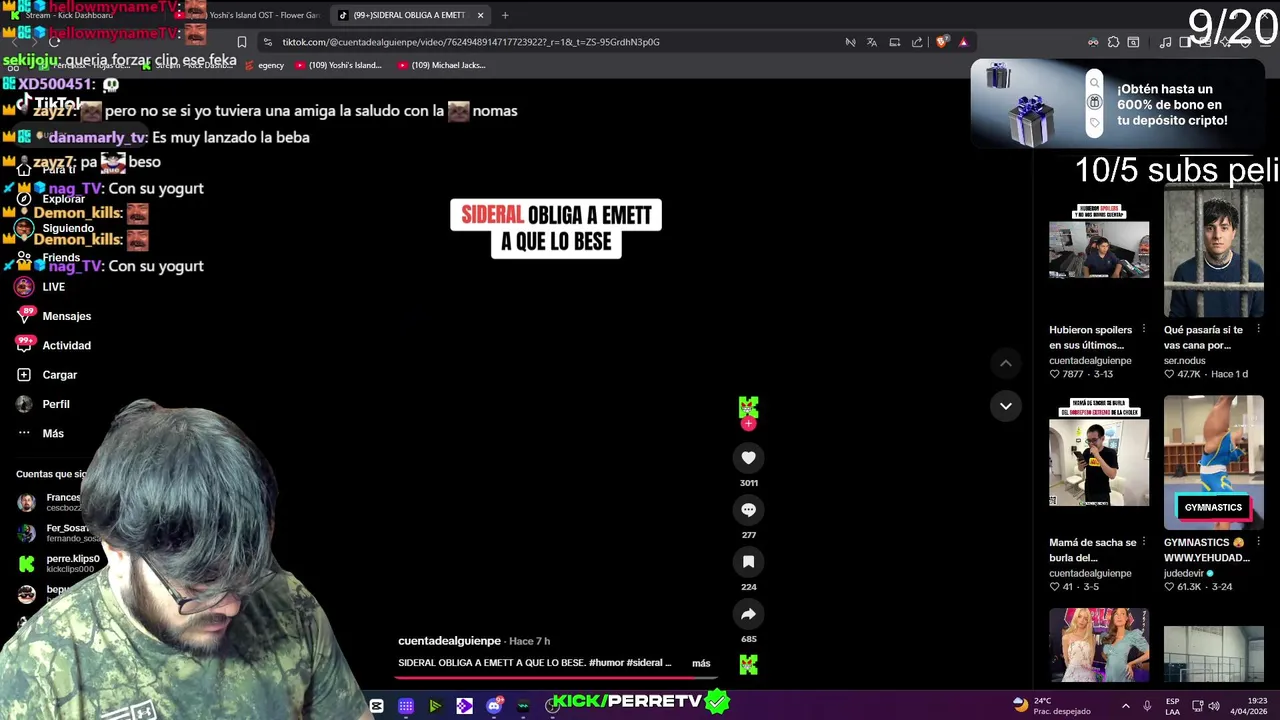Open the creator avatar above the like button
The height and width of the screenshot is (720, 1280).
click(x=748, y=406)
